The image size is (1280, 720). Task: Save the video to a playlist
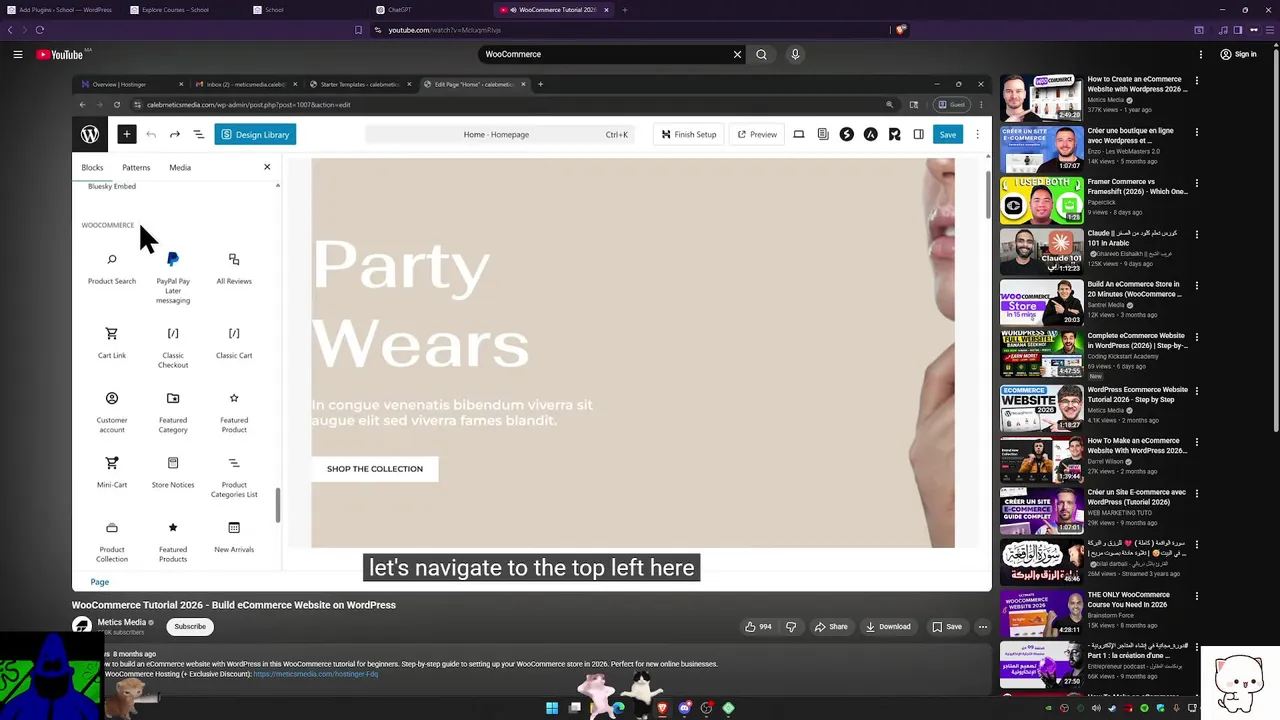947,627
